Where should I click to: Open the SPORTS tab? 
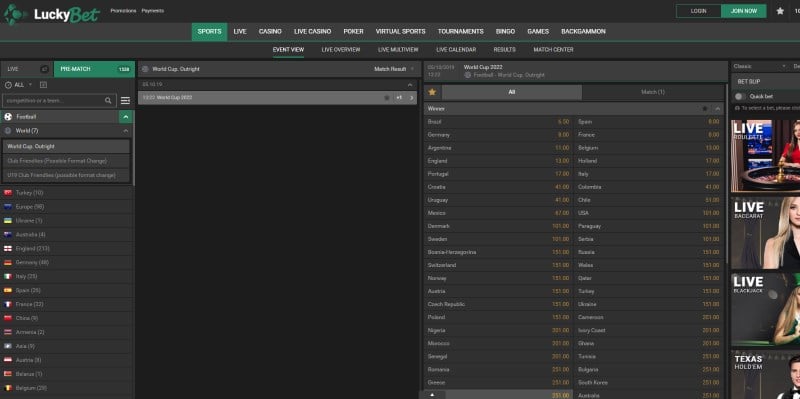coord(210,32)
